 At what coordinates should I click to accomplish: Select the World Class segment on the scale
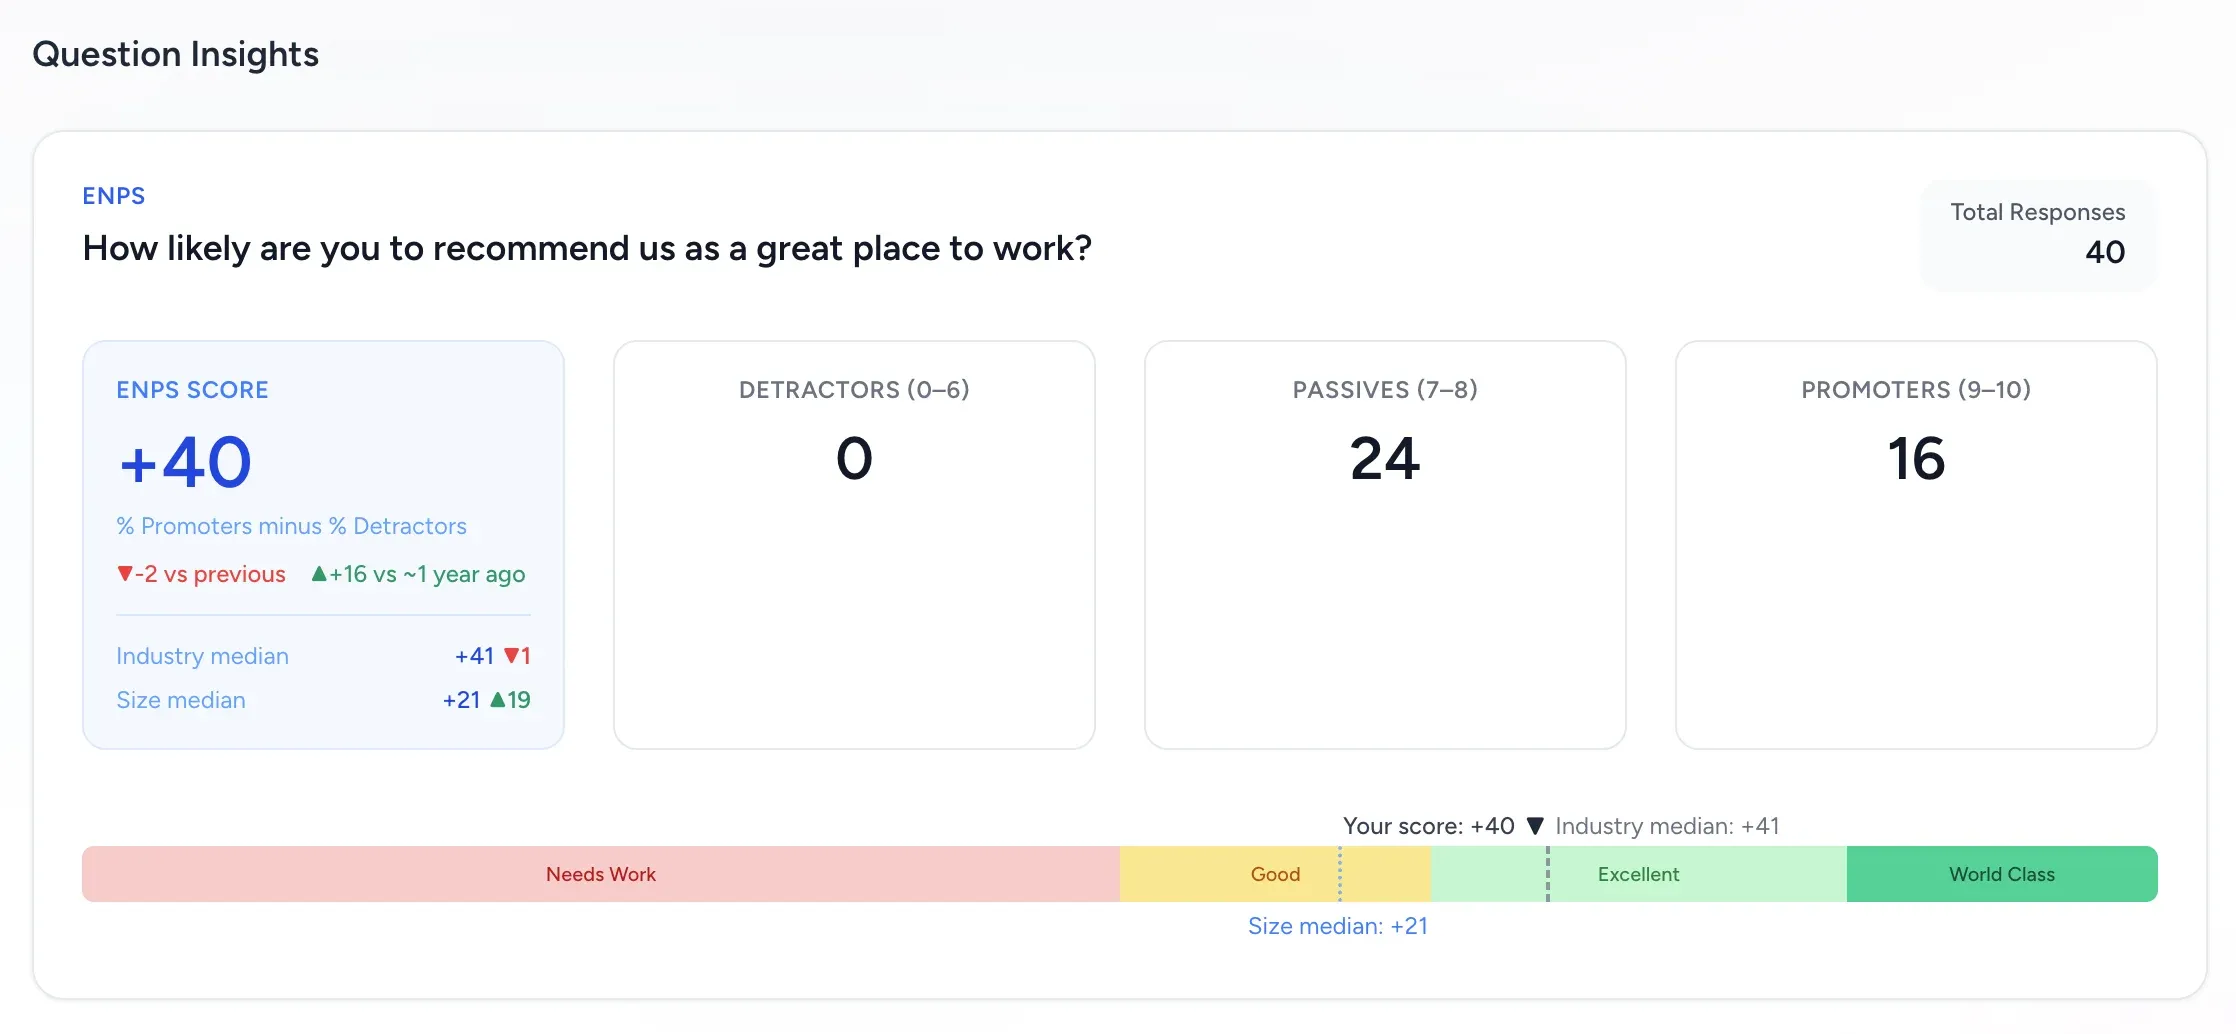click(2001, 874)
